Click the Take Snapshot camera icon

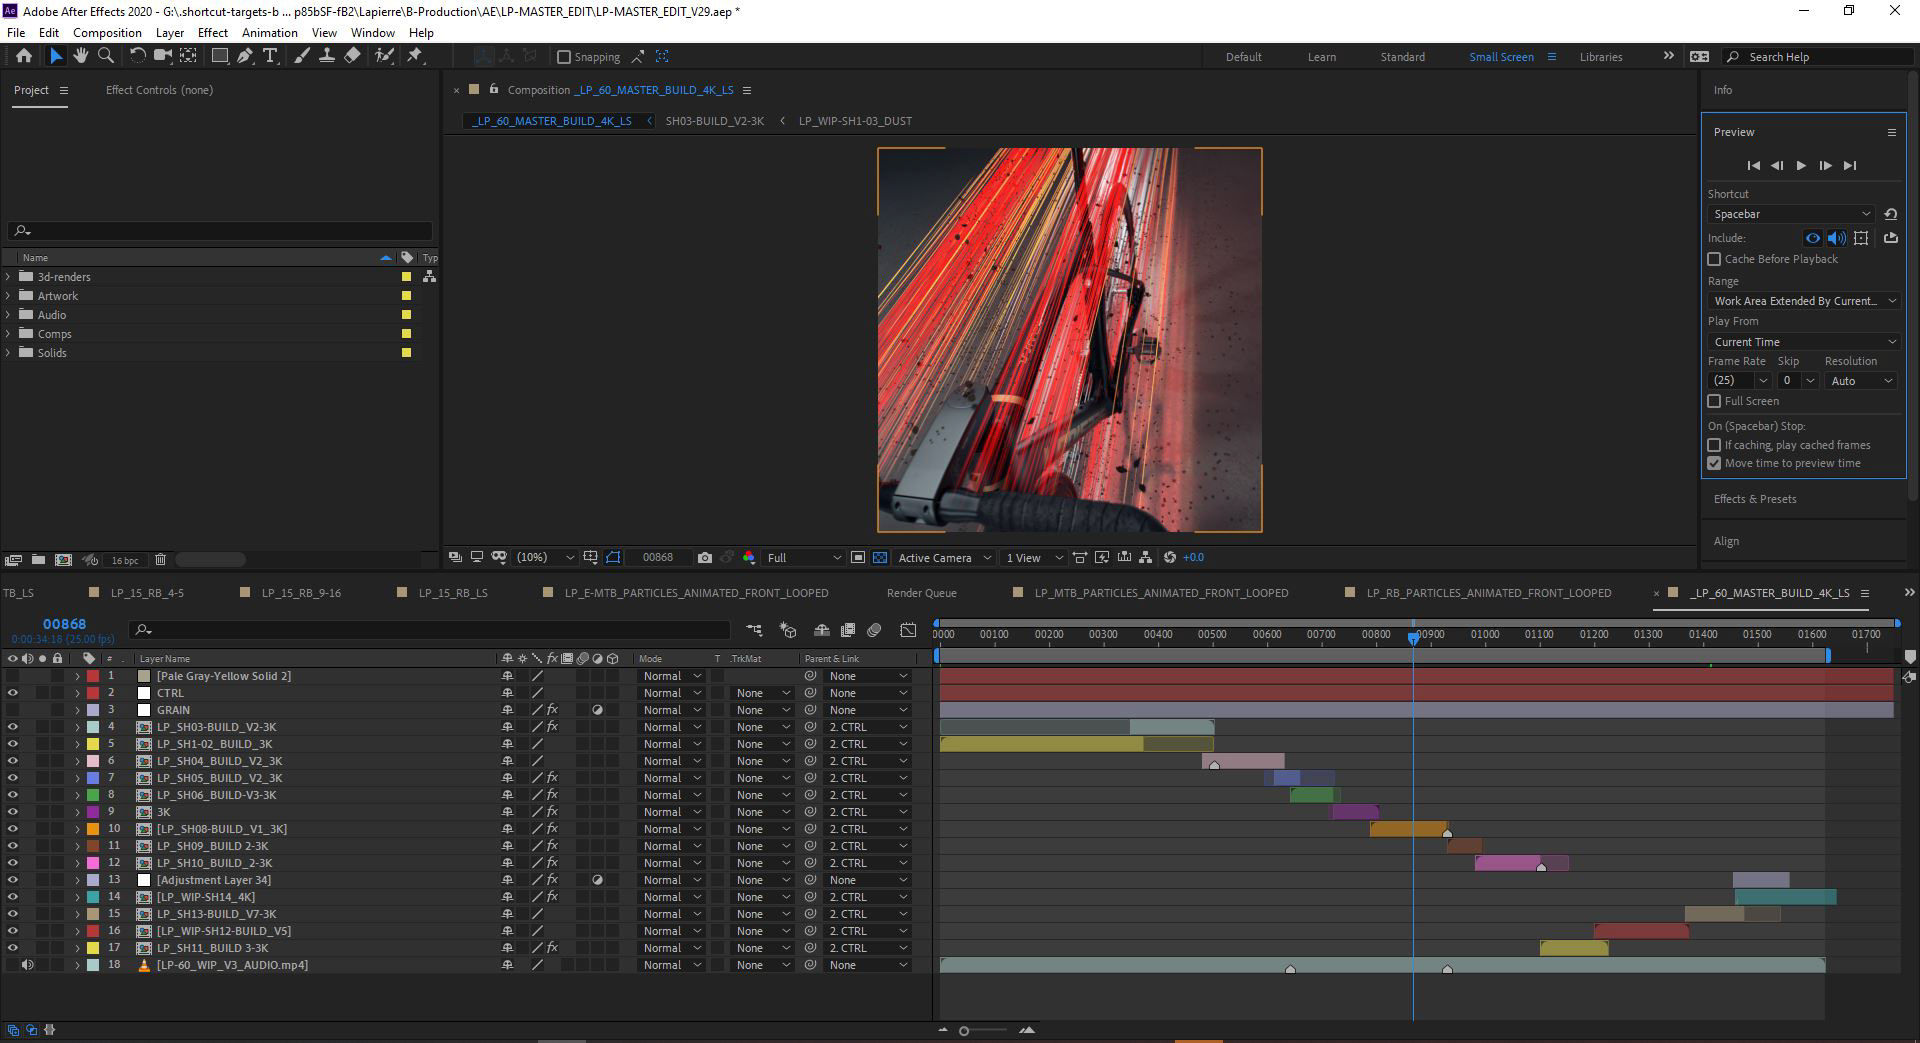(705, 558)
